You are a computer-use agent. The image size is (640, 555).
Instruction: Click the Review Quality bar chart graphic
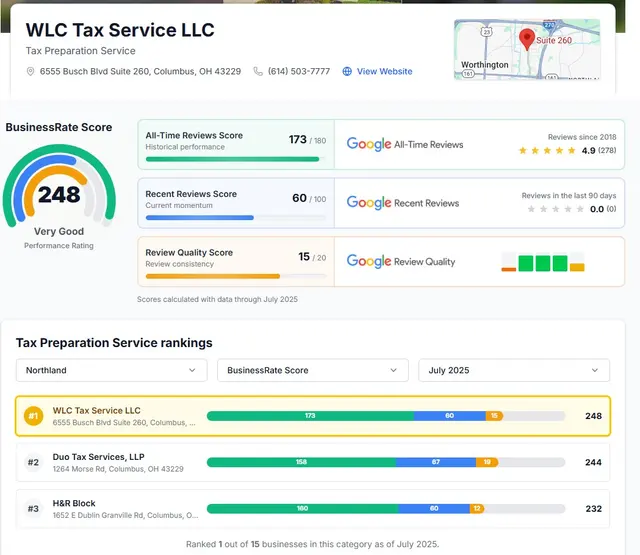(543, 262)
